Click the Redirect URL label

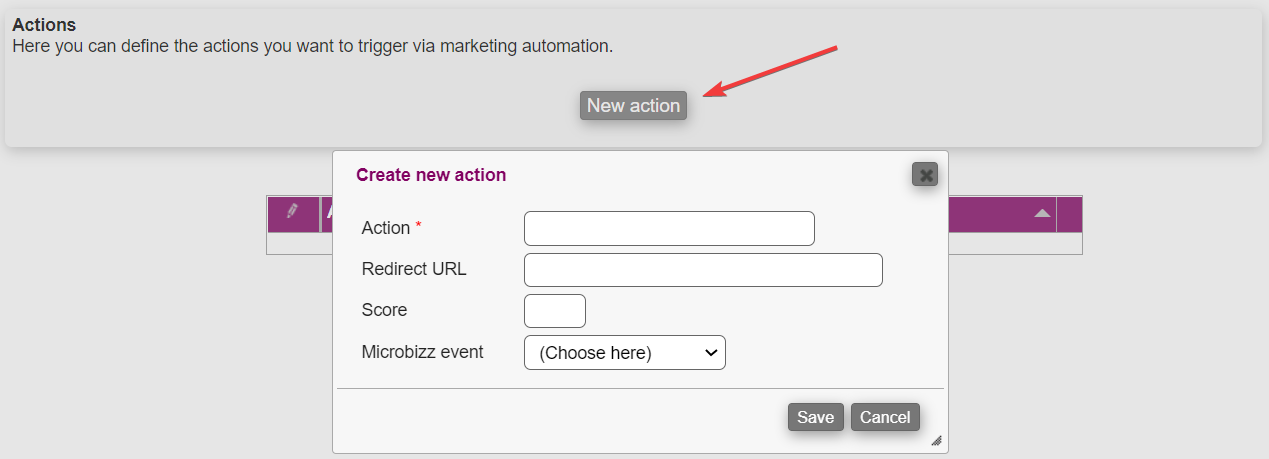[414, 269]
